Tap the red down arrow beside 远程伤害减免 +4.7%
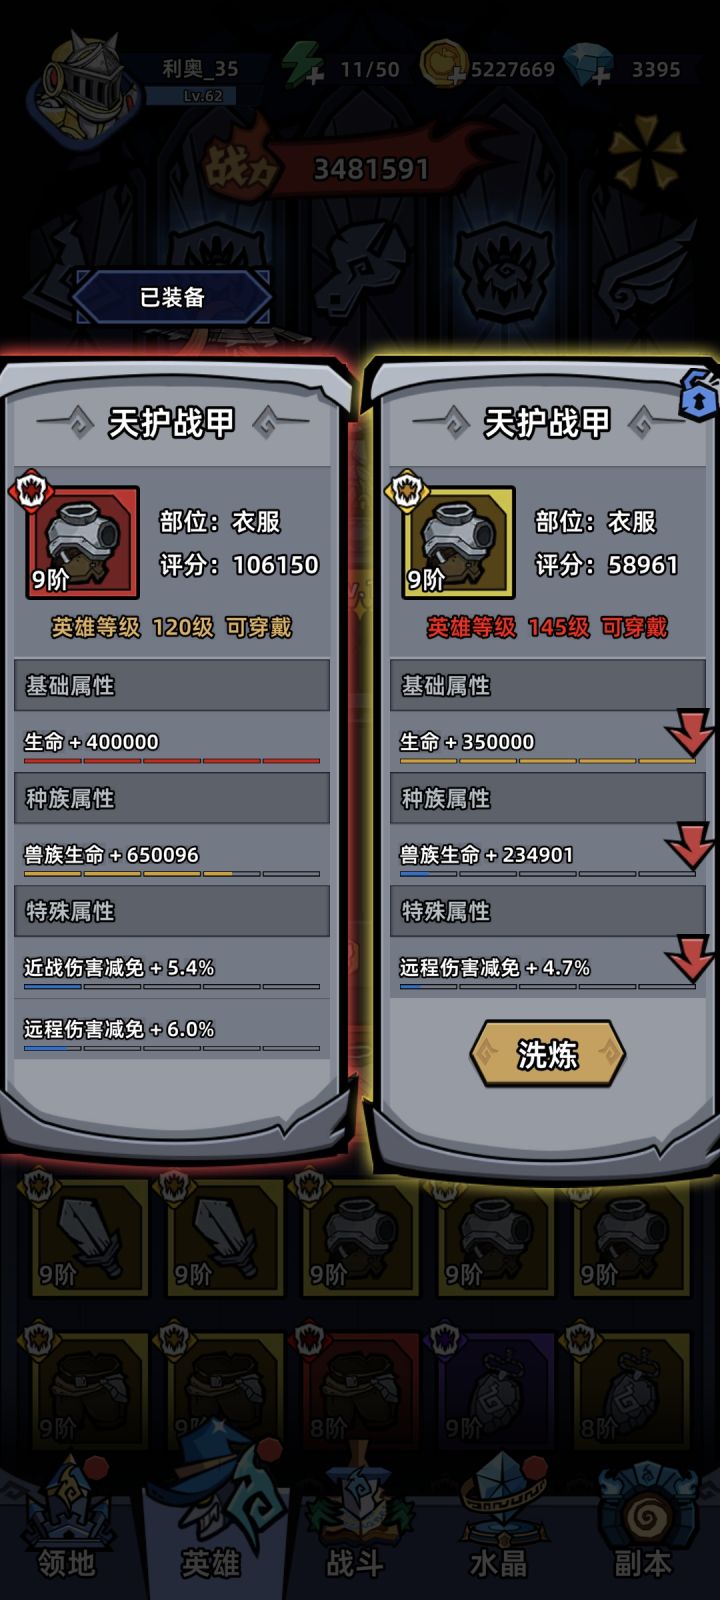Screen dimensions: 720x1600 pos(689,959)
